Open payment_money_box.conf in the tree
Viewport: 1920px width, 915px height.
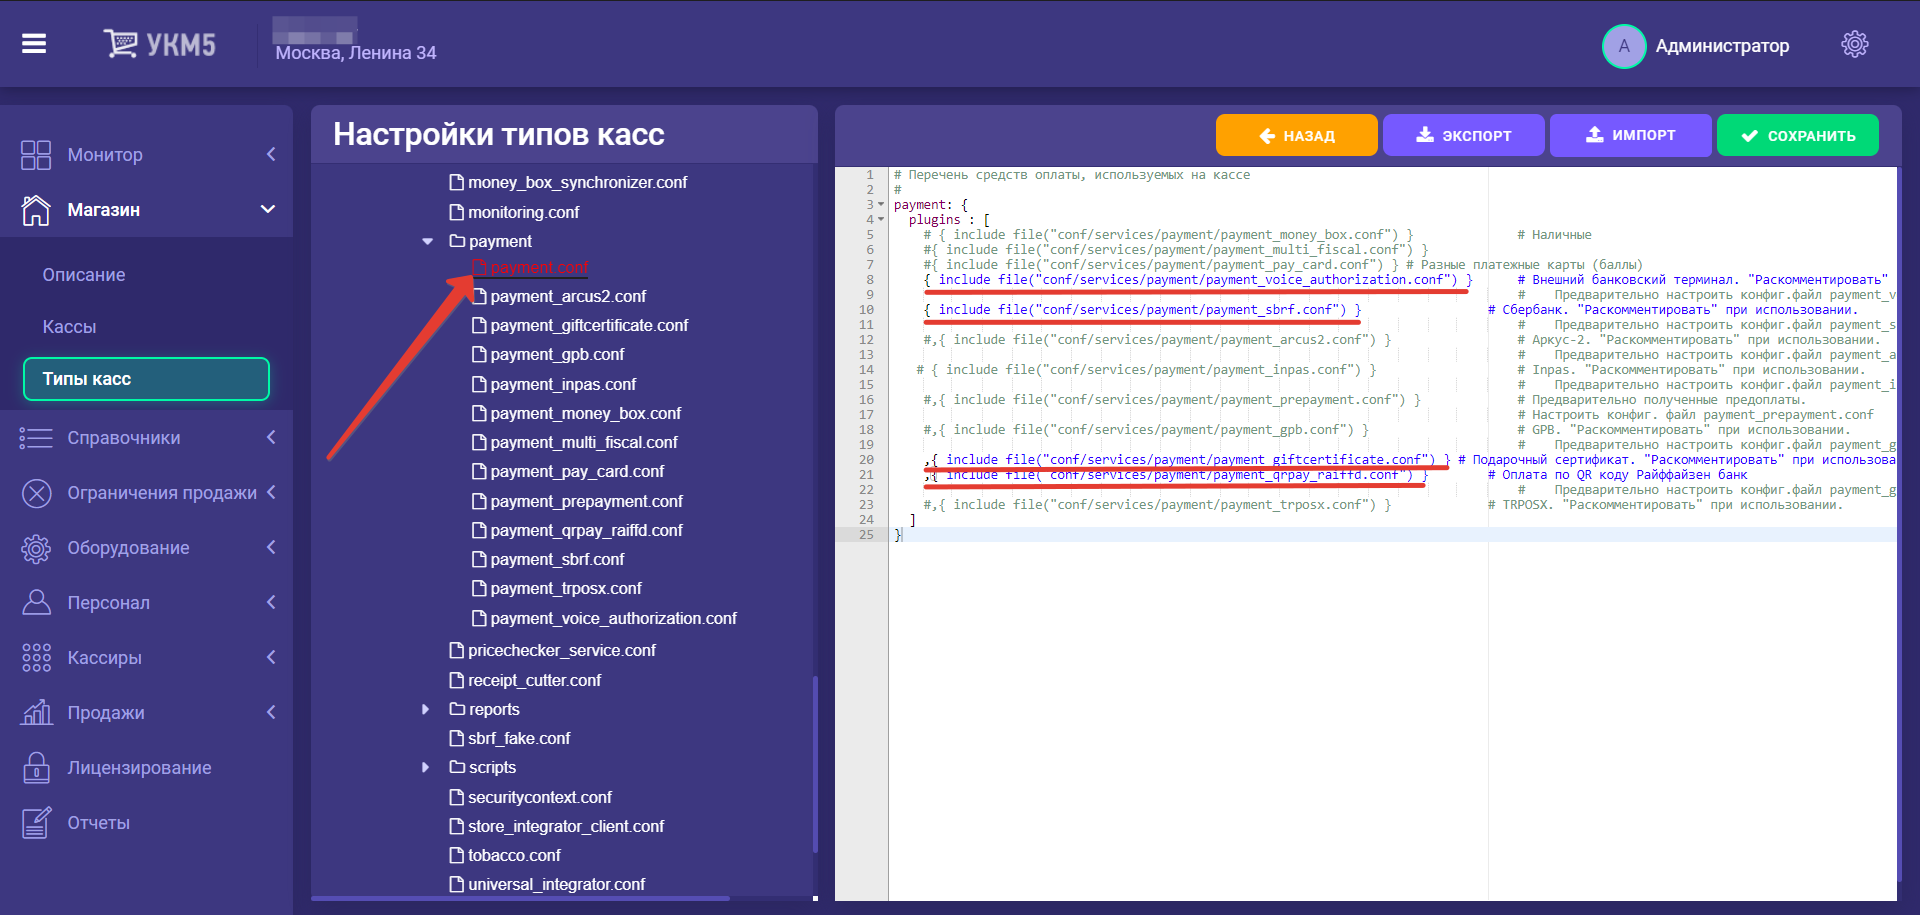click(585, 413)
